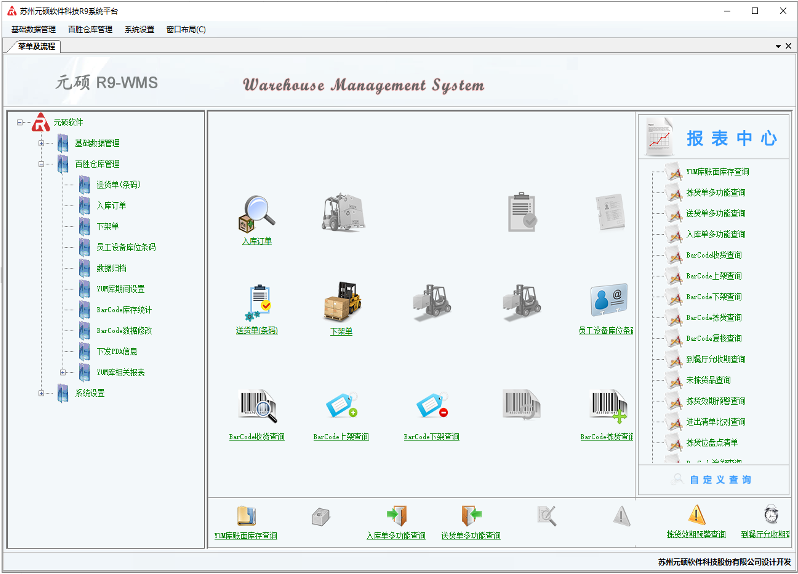798x574 pixels.
Task: Open the BarCode收货查询 barcode icon
Action: [x=256, y=406]
